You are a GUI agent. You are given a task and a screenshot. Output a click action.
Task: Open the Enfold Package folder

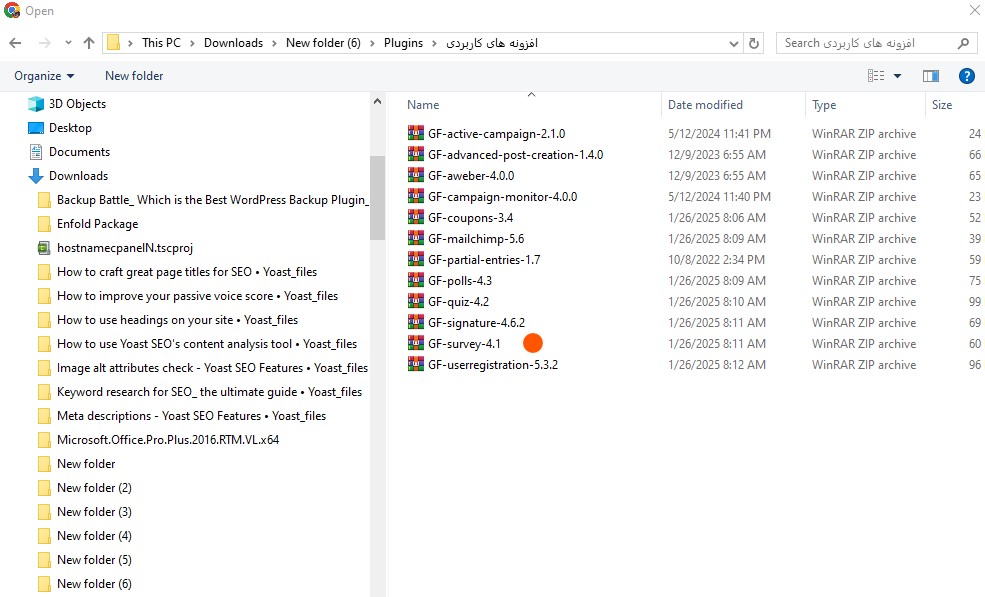pyautogui.click(x=97, y=224)
